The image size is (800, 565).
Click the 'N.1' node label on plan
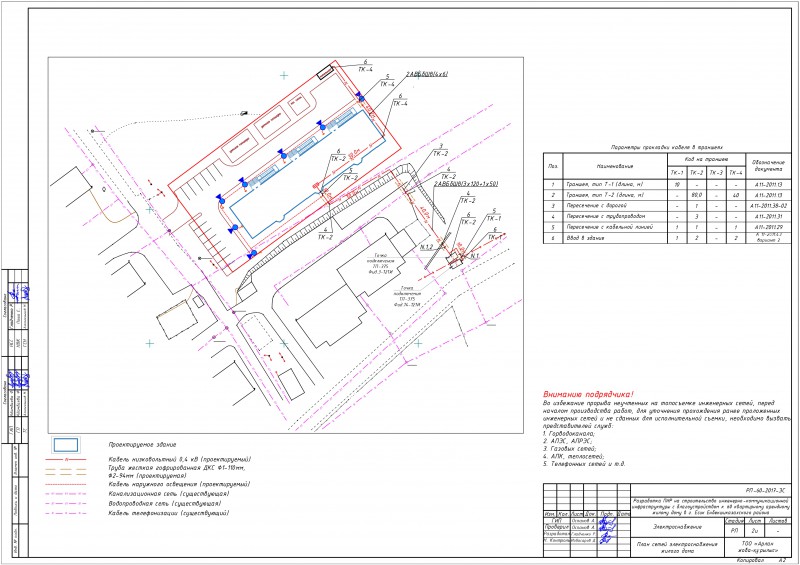coord(474,256)
